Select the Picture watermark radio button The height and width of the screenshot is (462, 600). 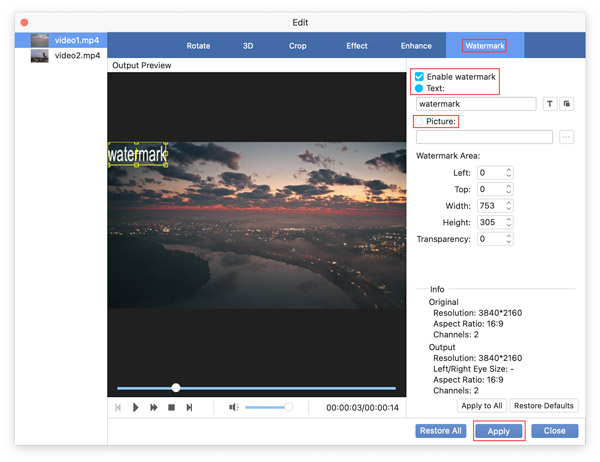coord(420,121)
